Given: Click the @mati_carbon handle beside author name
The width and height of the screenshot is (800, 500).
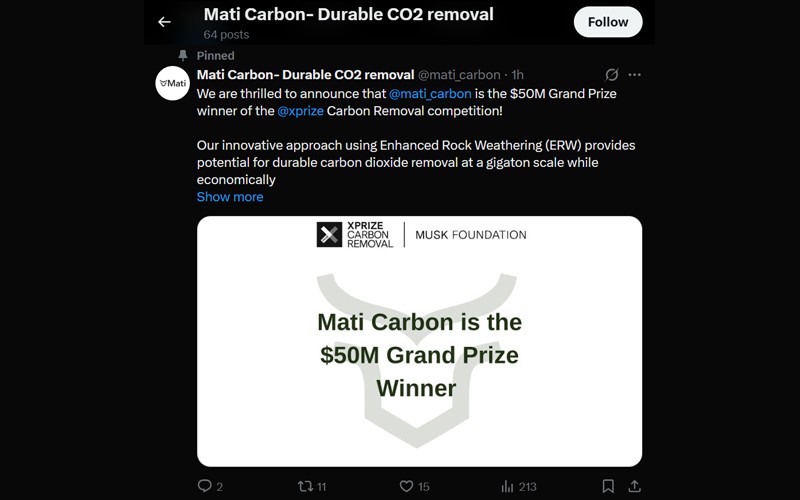Looking at the screenshot, I should 458,75.
